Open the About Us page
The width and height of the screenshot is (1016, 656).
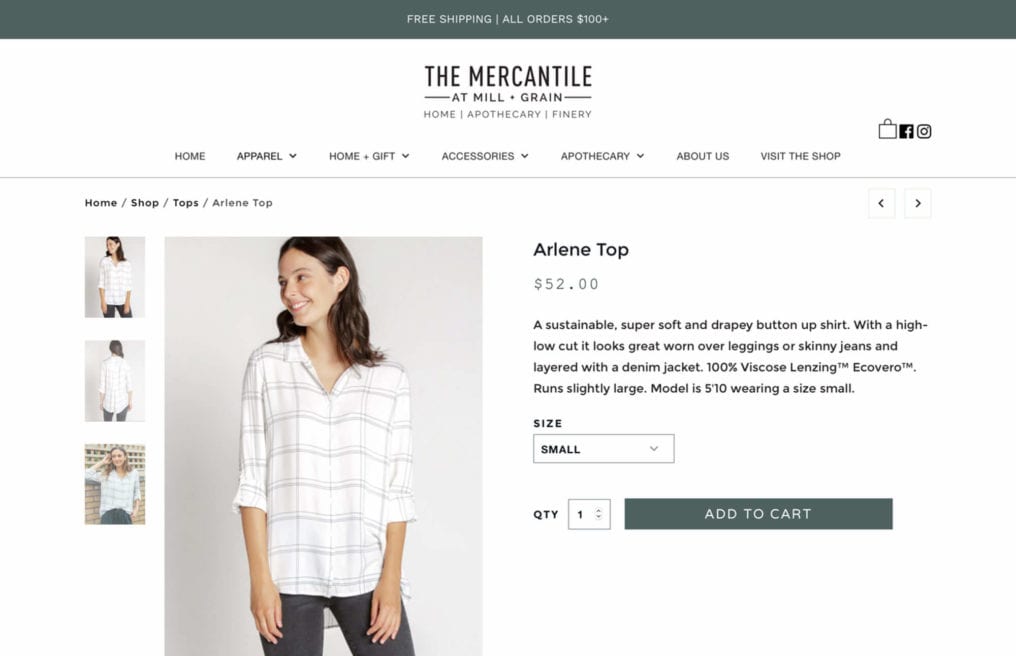click(x=702, y=156)
